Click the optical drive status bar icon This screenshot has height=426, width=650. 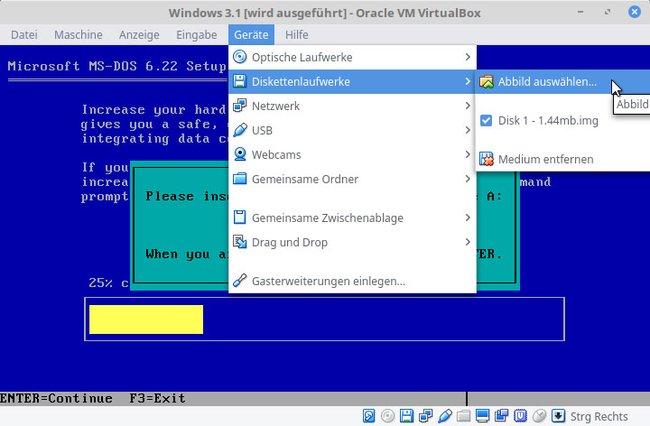[388, 416]
